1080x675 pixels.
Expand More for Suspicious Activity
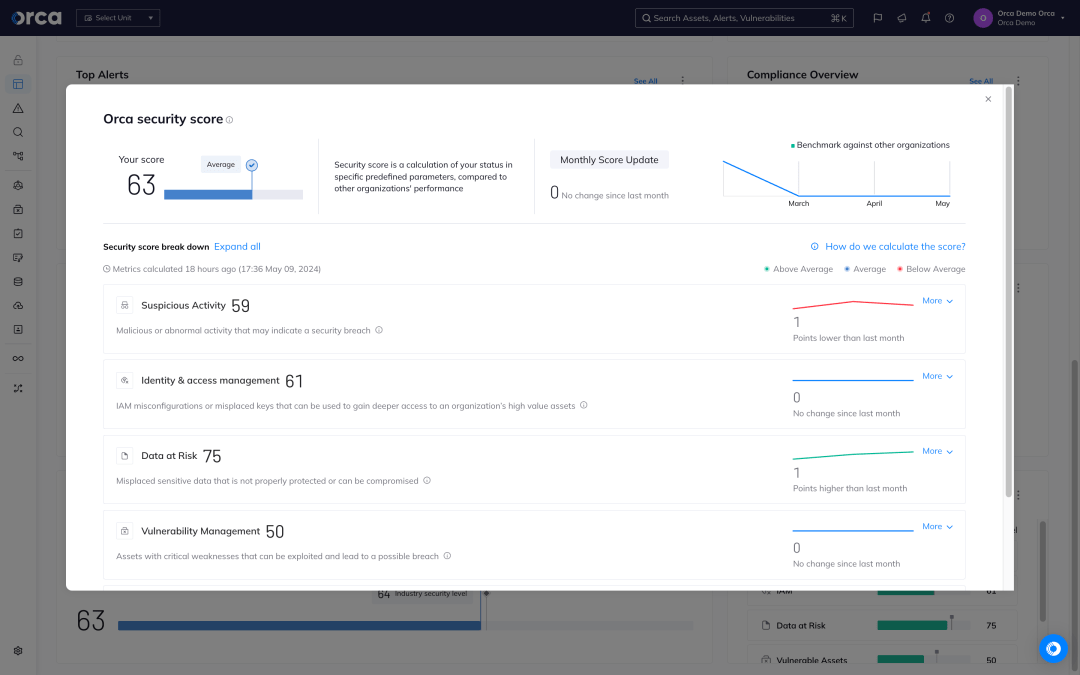[937, 301]
